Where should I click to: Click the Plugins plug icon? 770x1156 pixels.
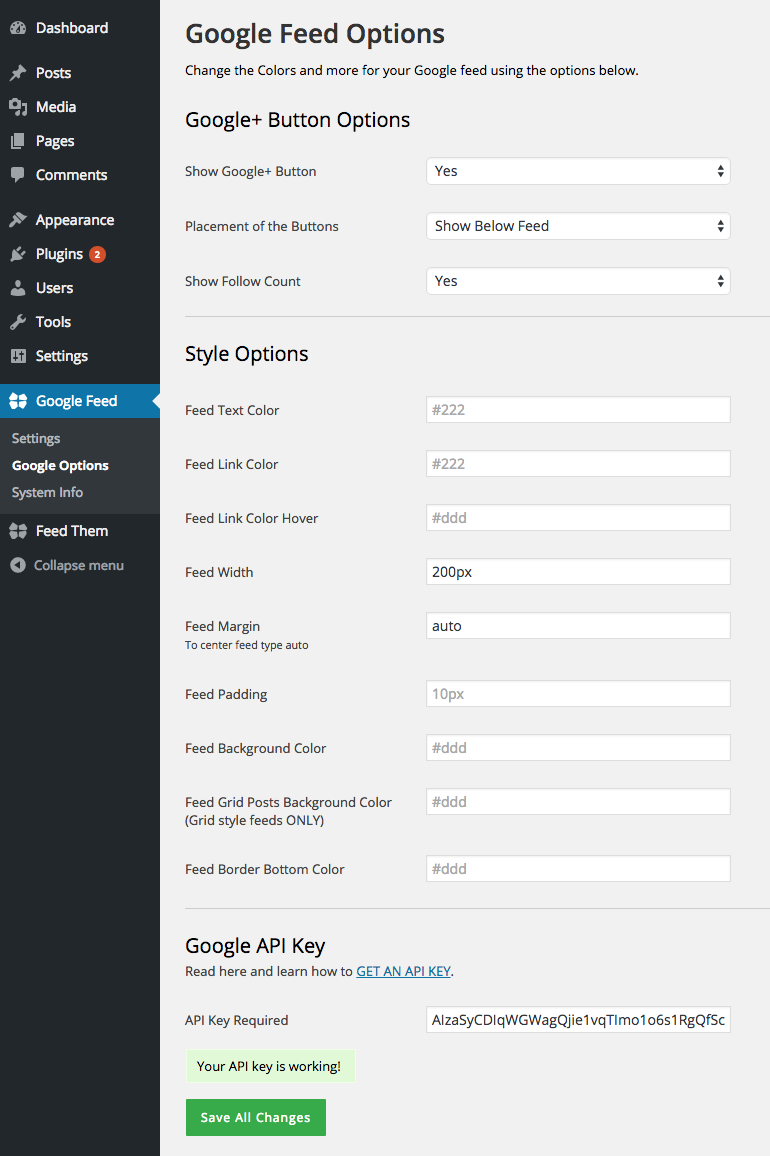tap(18, 254)
